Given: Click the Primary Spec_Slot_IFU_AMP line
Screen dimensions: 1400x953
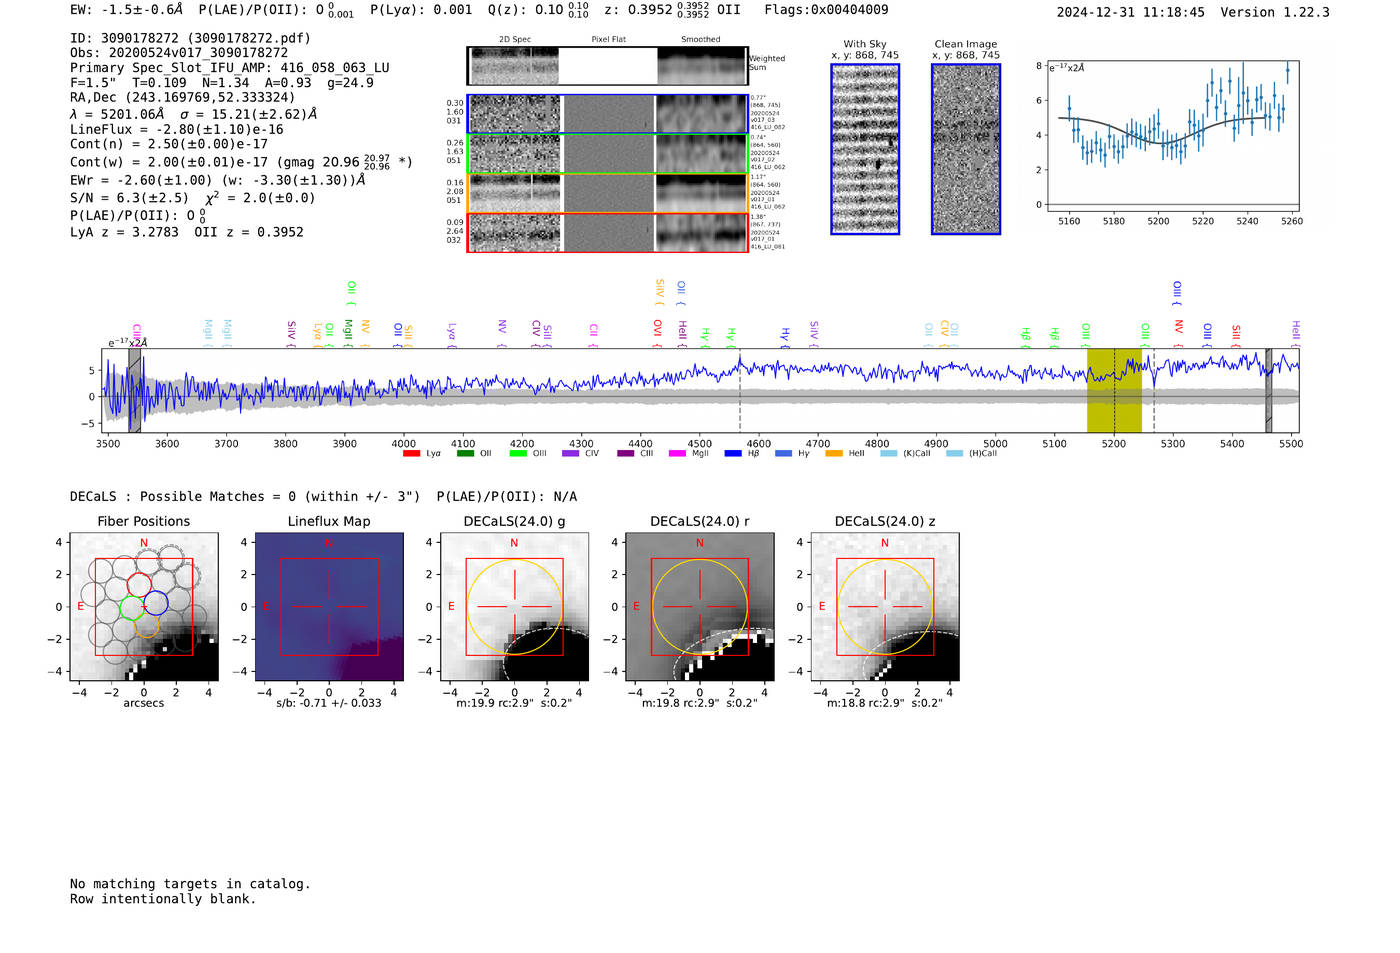Looking at the screenshot, I should click(230, 68).
